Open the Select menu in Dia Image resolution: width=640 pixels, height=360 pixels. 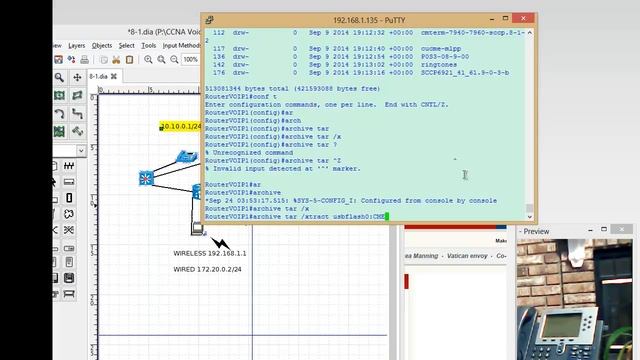pos(127,46)
